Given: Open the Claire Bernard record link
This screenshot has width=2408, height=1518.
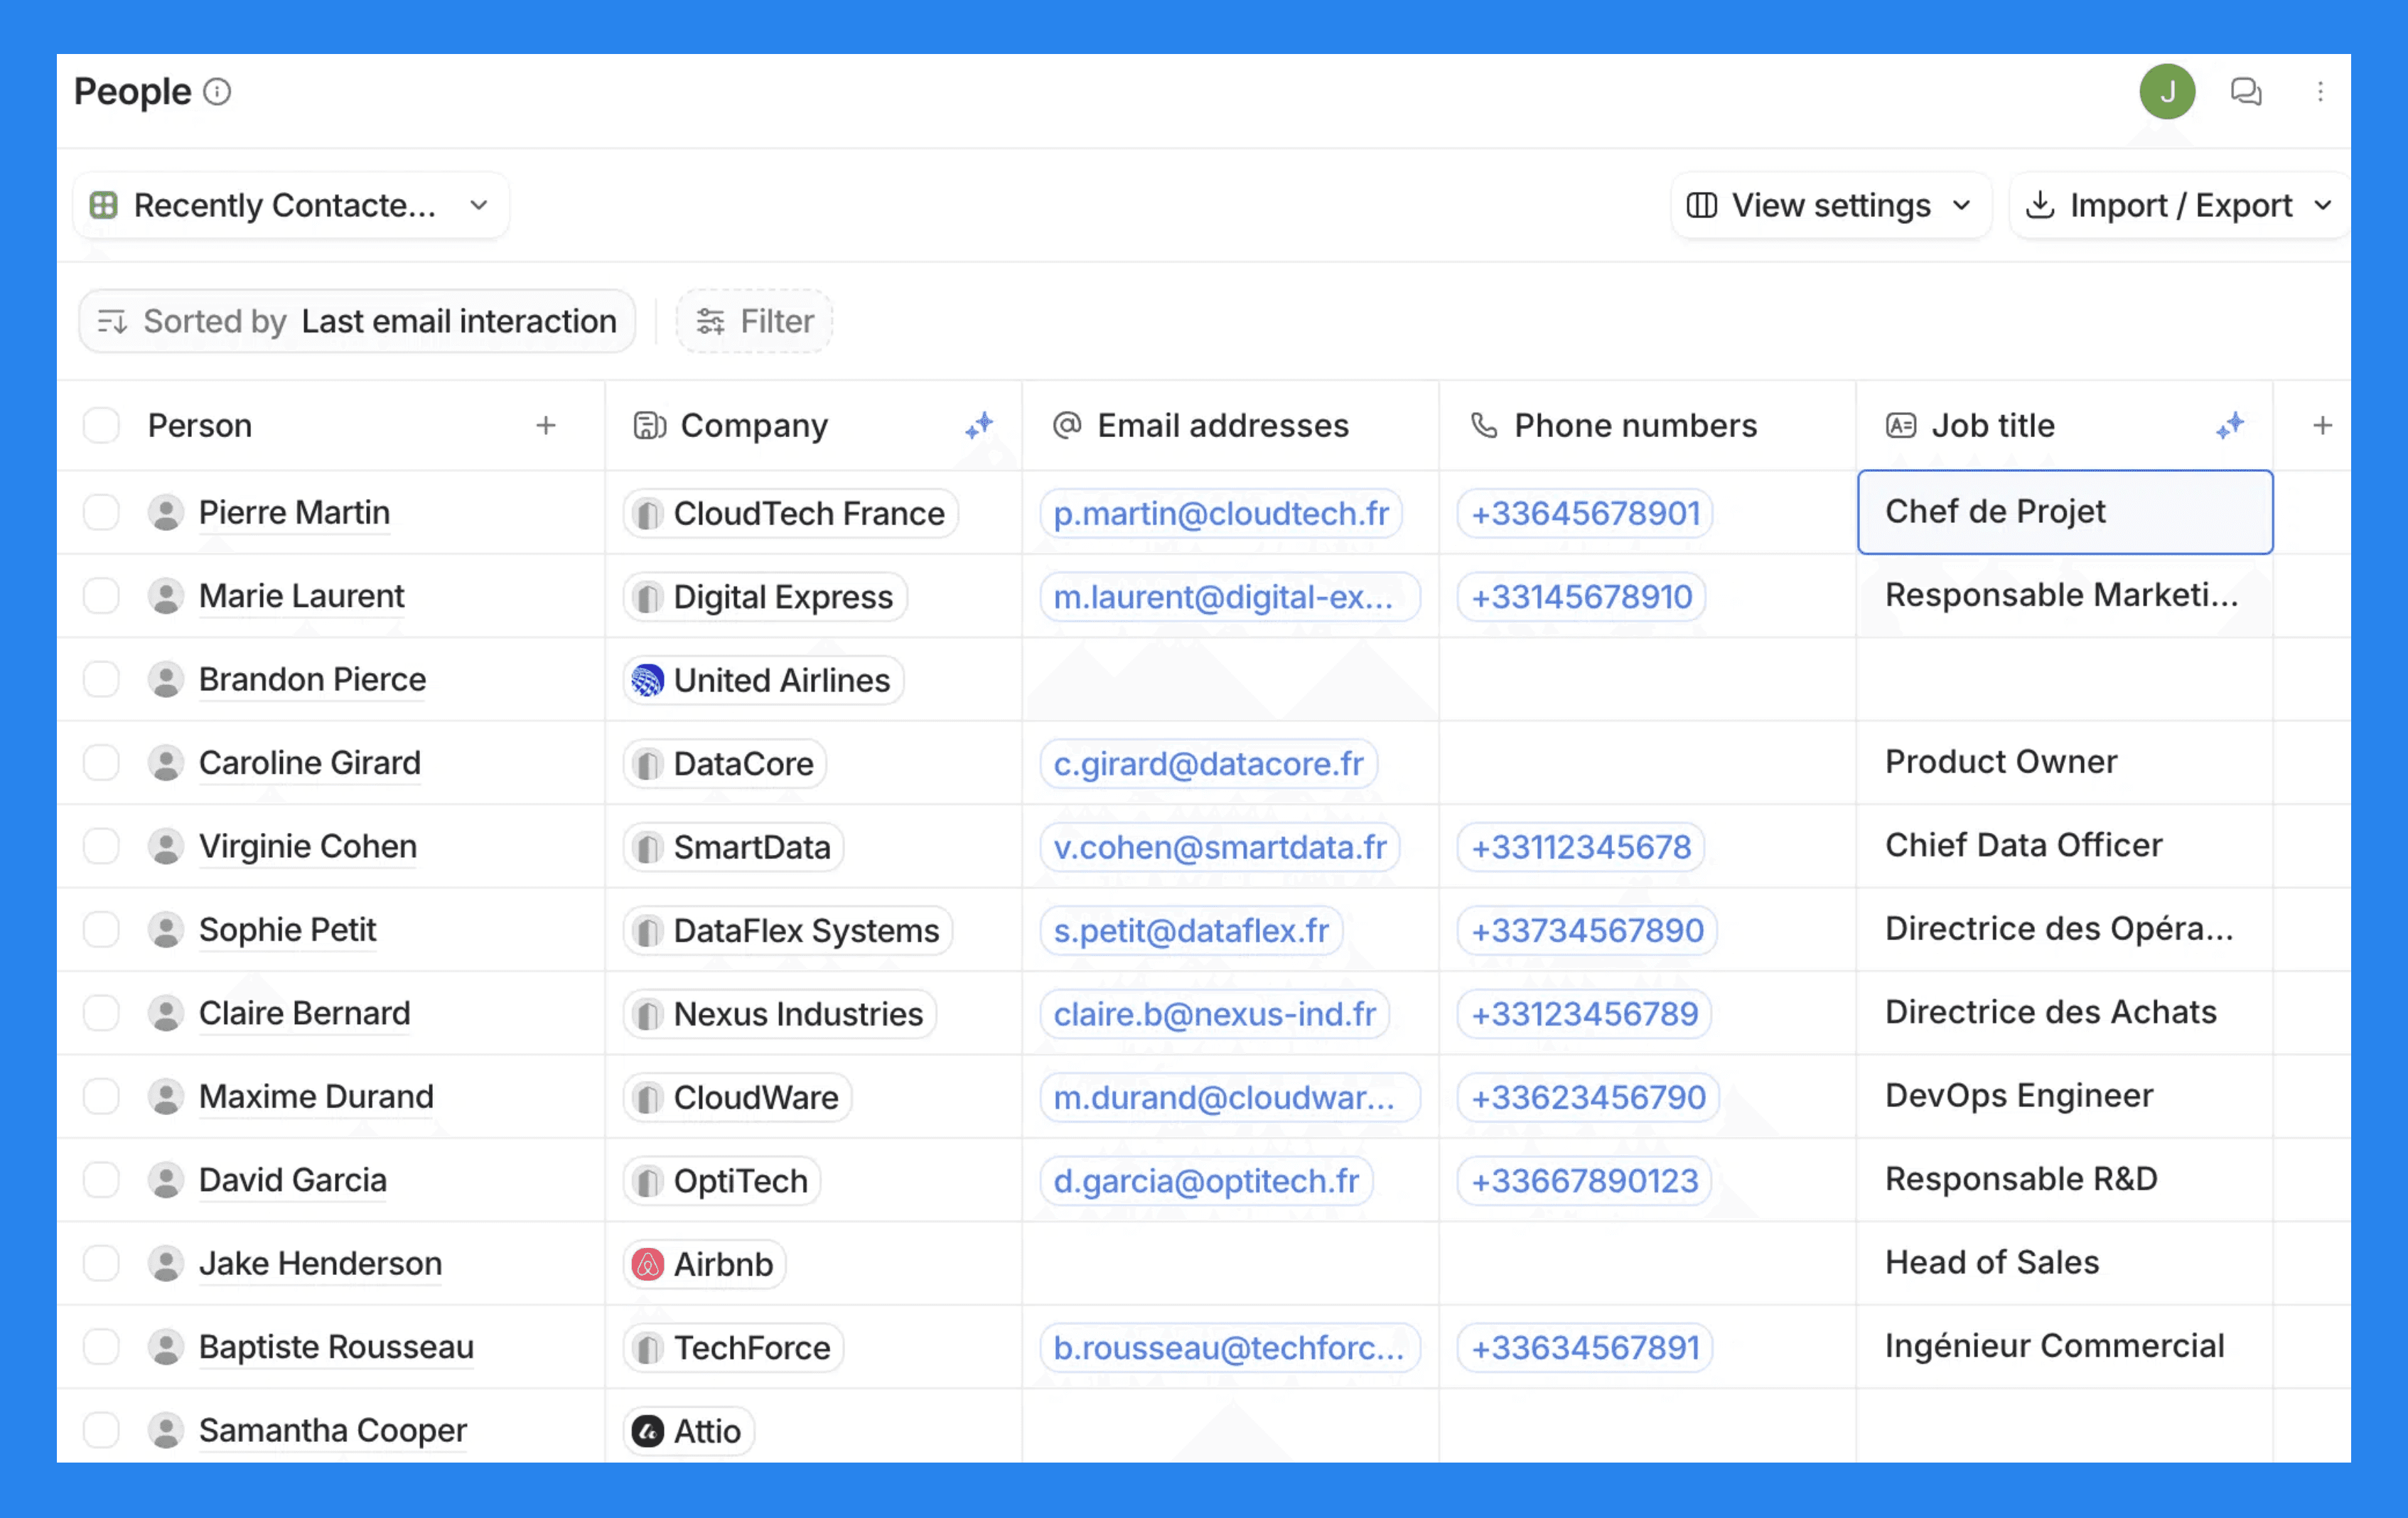Looking at the screenshot, I should coord(304,1014).
